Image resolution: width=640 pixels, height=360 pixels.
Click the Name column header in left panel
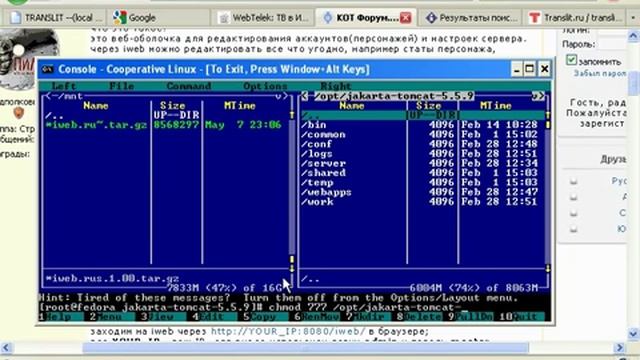point(96,106)
